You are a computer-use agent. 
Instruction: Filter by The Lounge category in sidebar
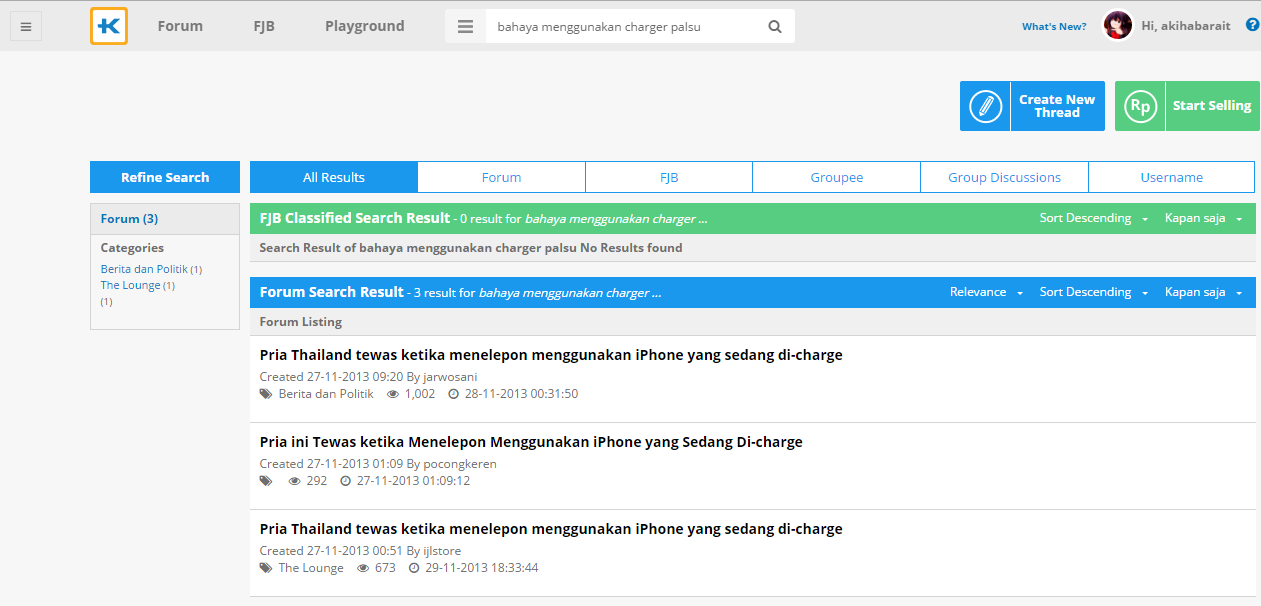pos(131,285)
